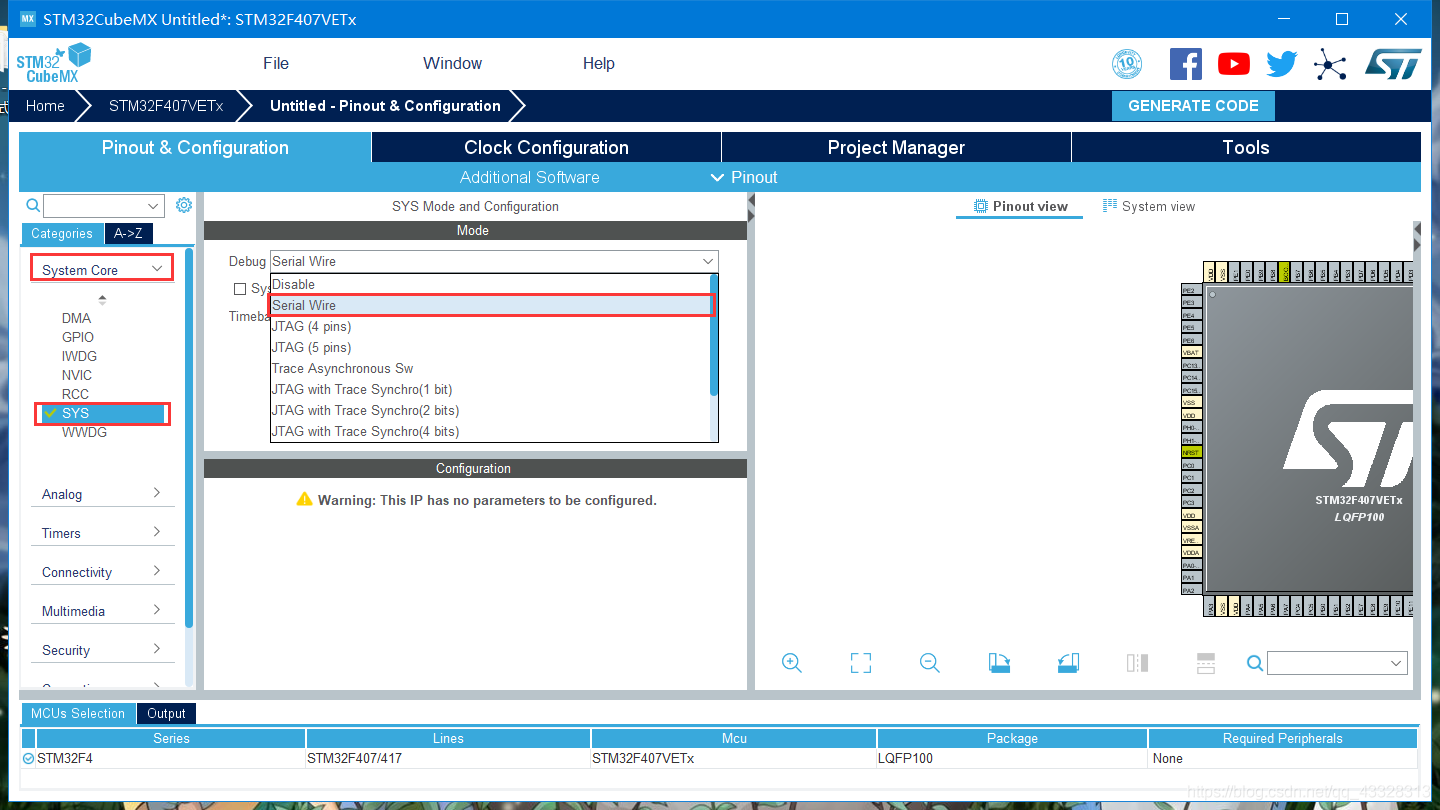Select WWDG under System Core
The width and height of the screenshot is (1440, 810).
[x=84, y=432]
